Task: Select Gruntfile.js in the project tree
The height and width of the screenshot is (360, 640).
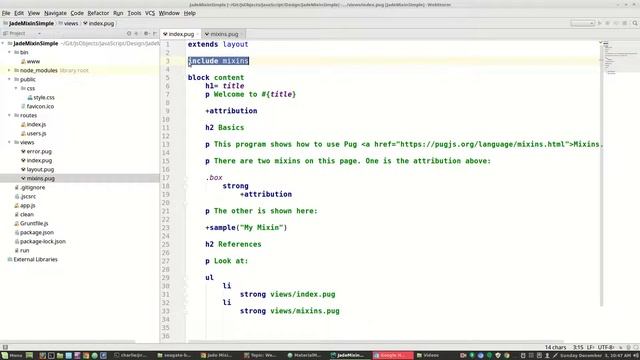Action: click(31, 223)
